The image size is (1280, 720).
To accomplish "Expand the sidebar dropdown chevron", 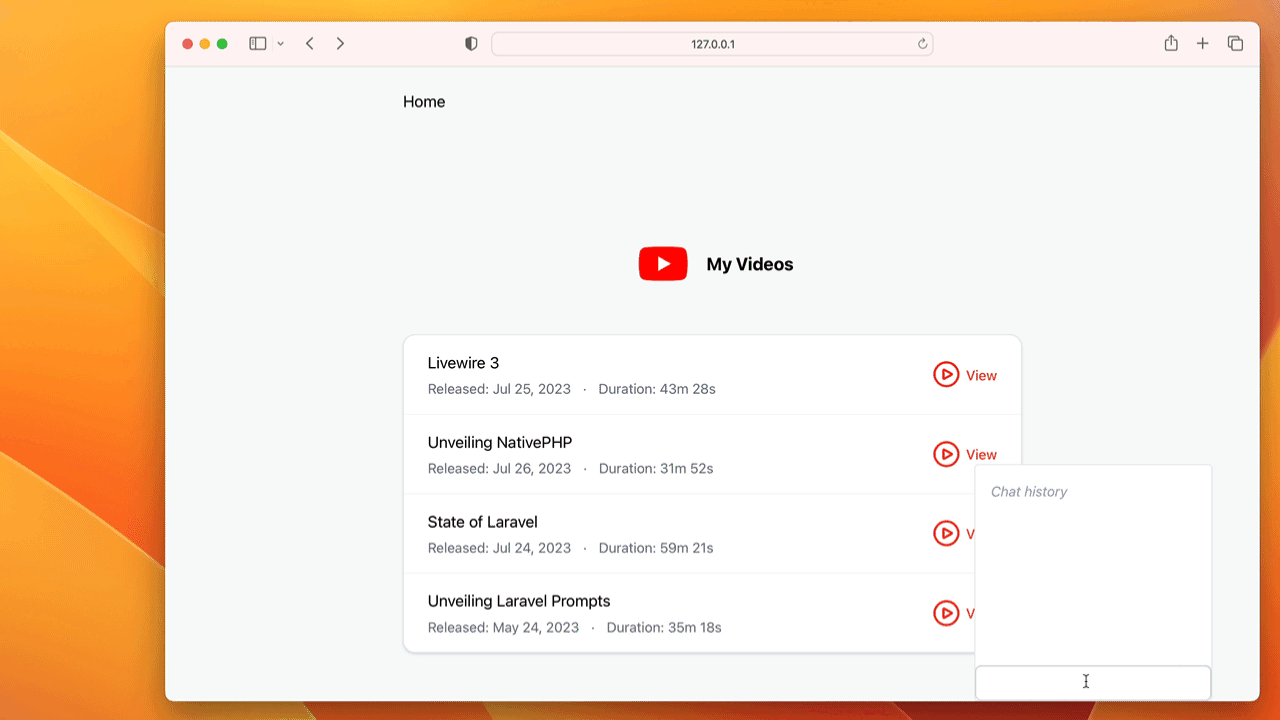I will 281,44.
